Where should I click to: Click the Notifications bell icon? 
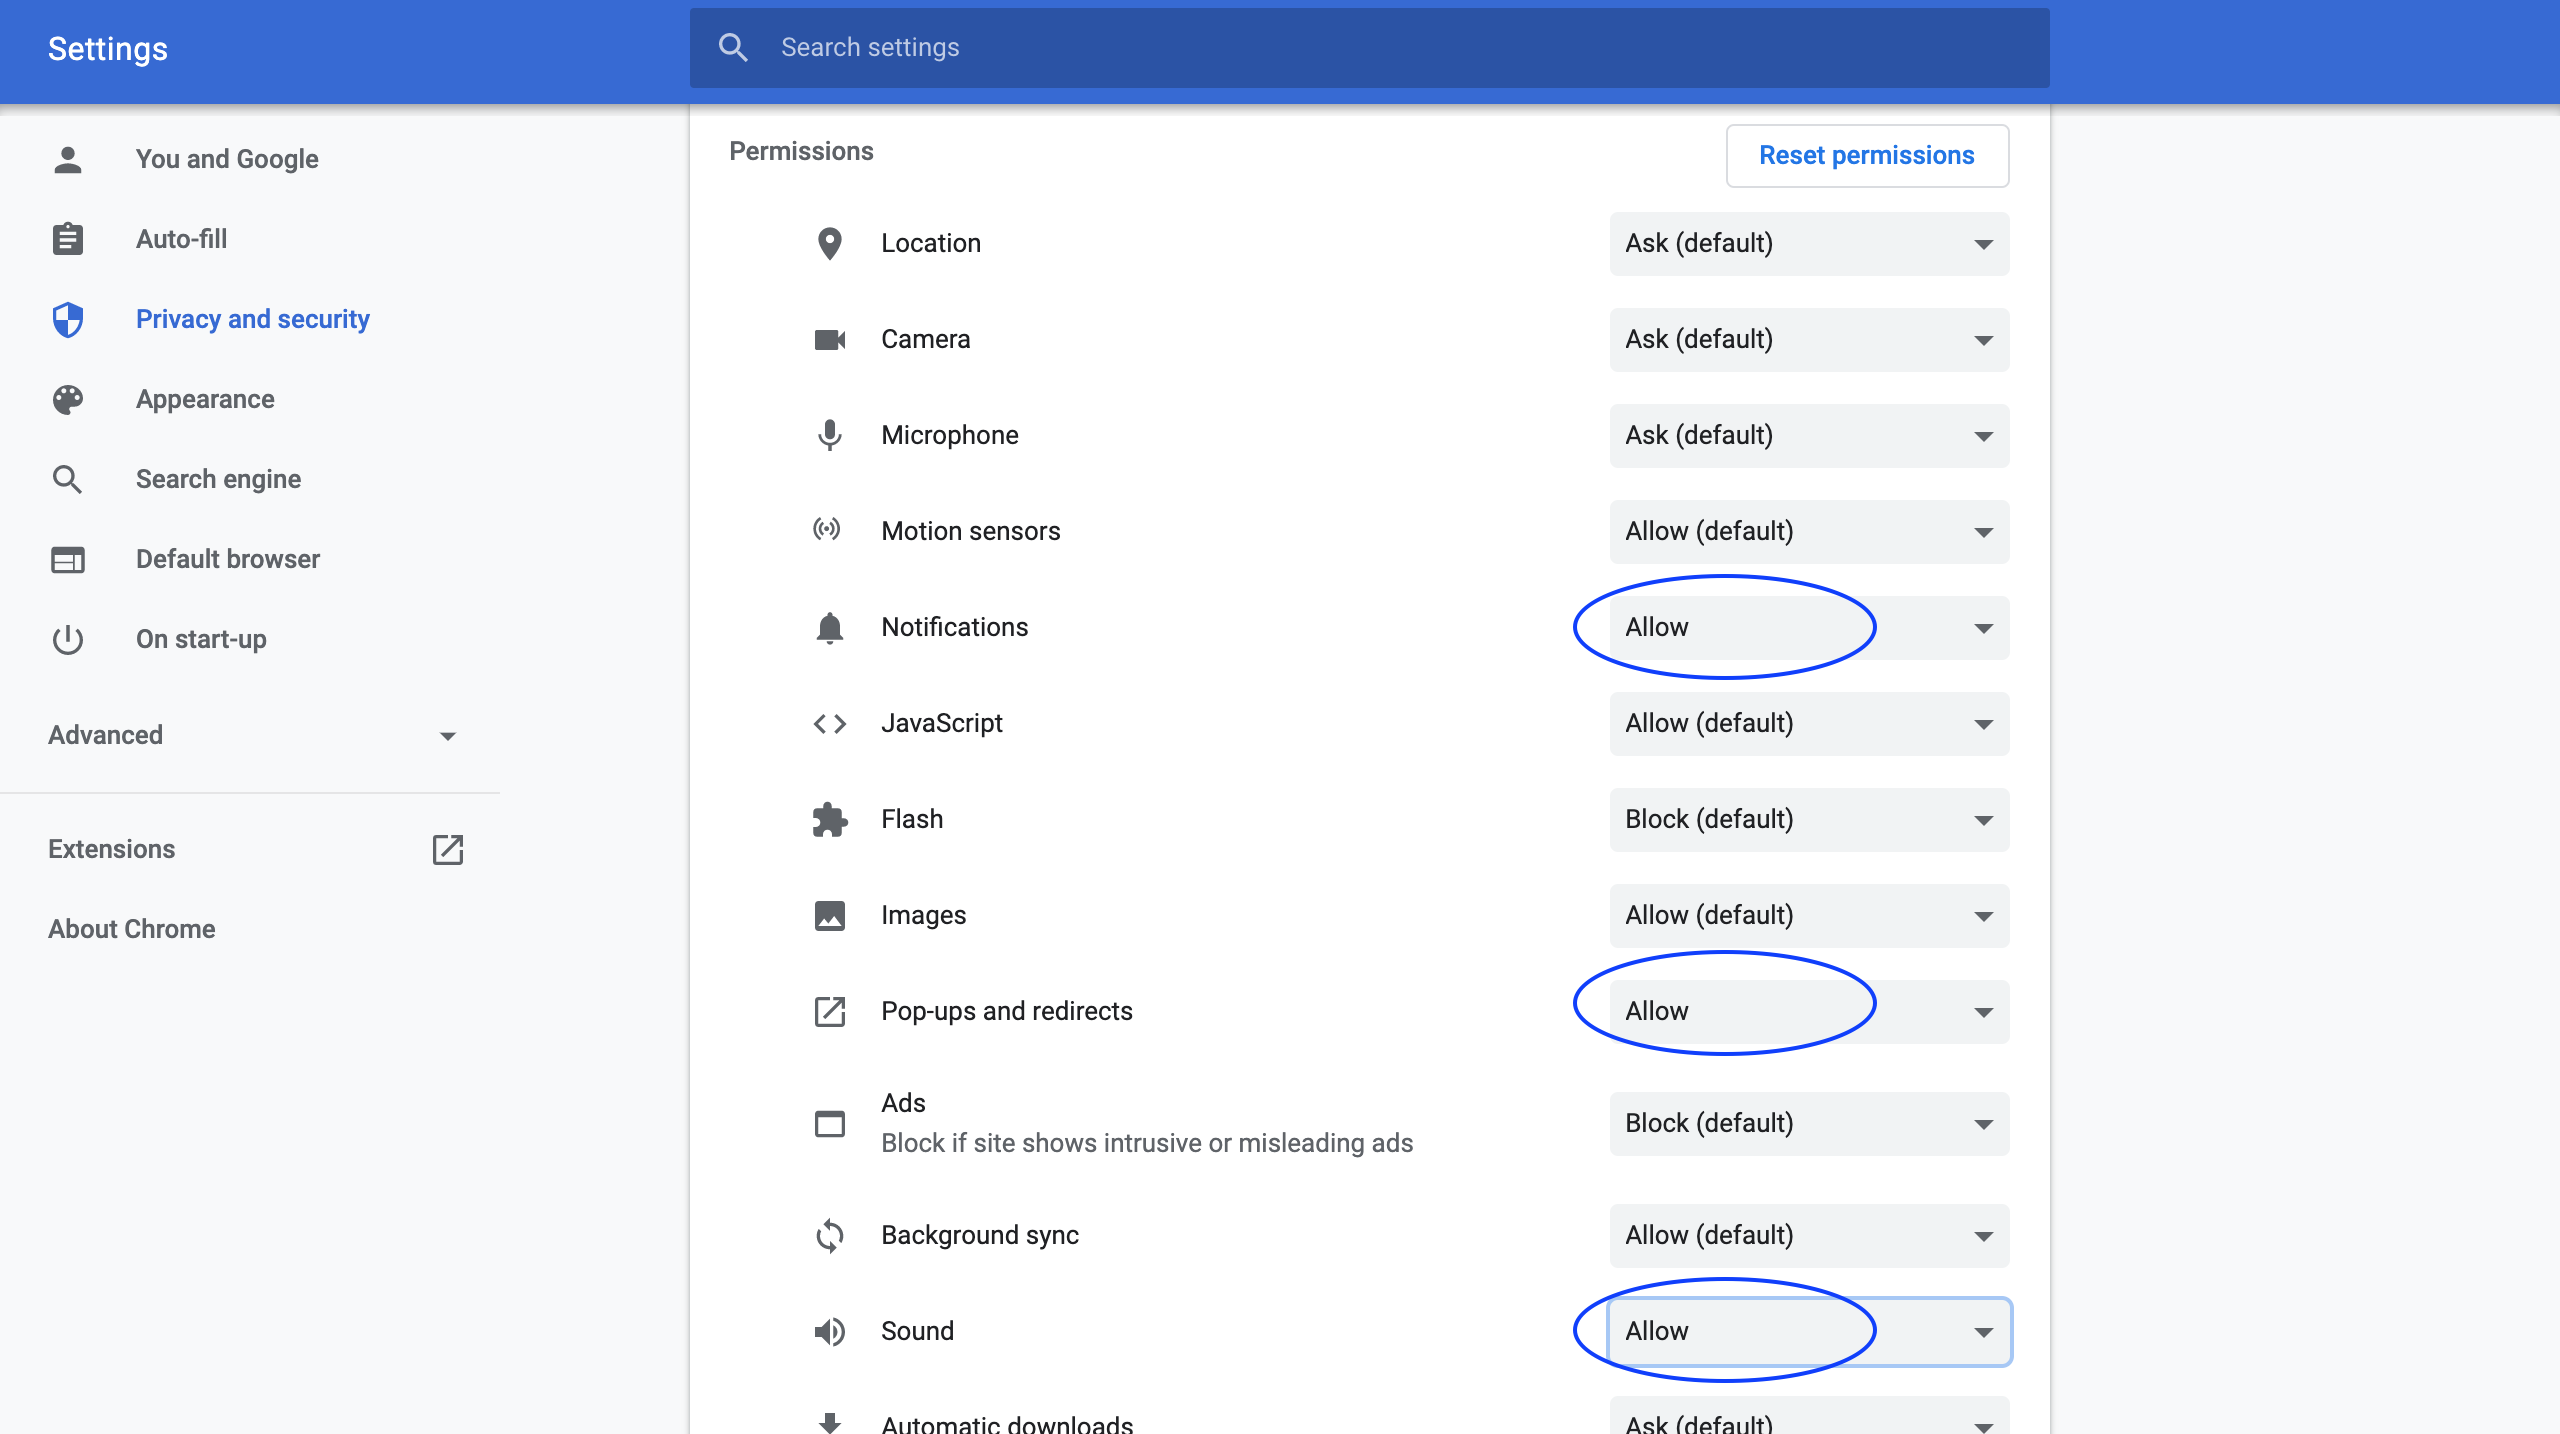pos(829,628)
